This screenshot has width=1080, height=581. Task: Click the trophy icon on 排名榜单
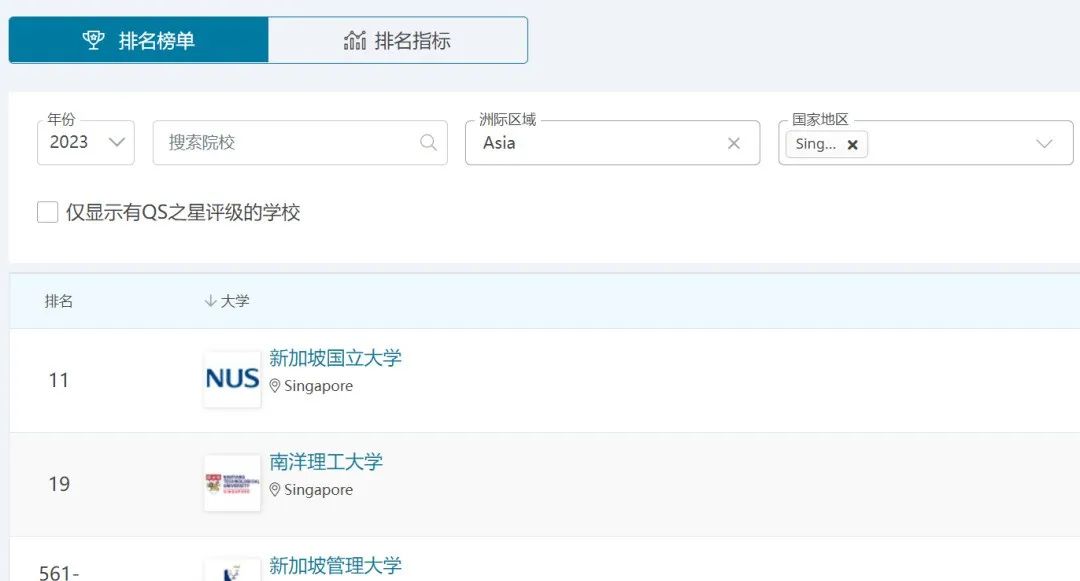pyautogui.click(x=94, y=40)
